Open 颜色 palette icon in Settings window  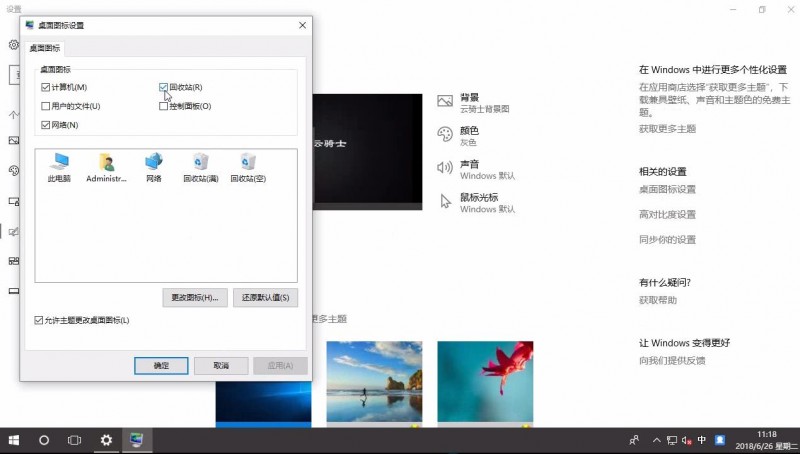(x=445, y=134)
